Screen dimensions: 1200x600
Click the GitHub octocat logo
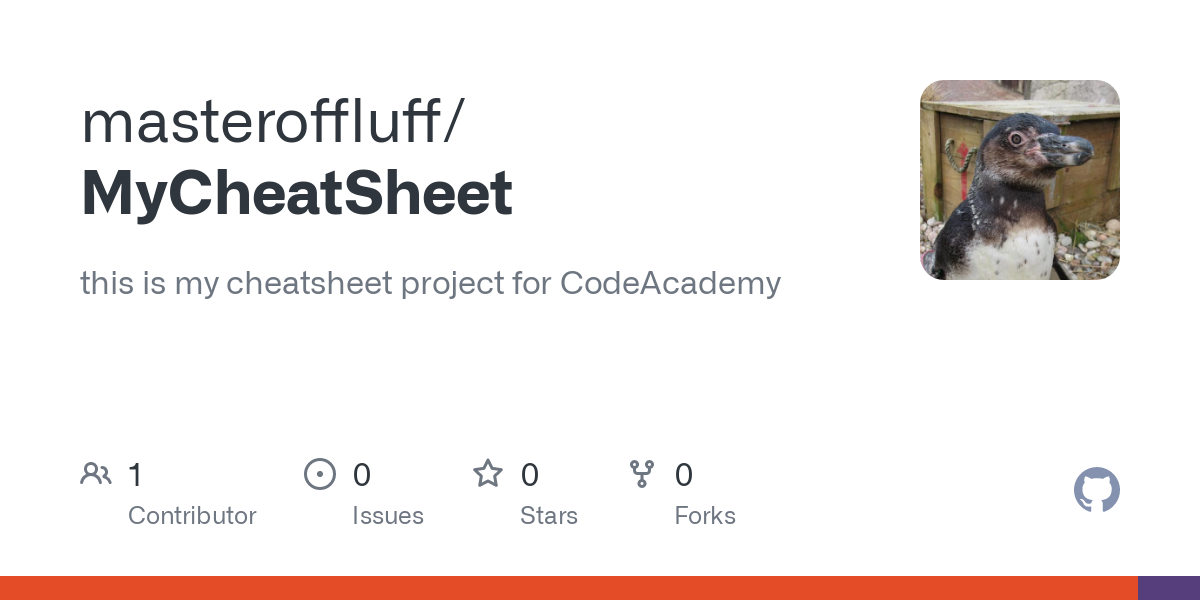[1097, 490]
